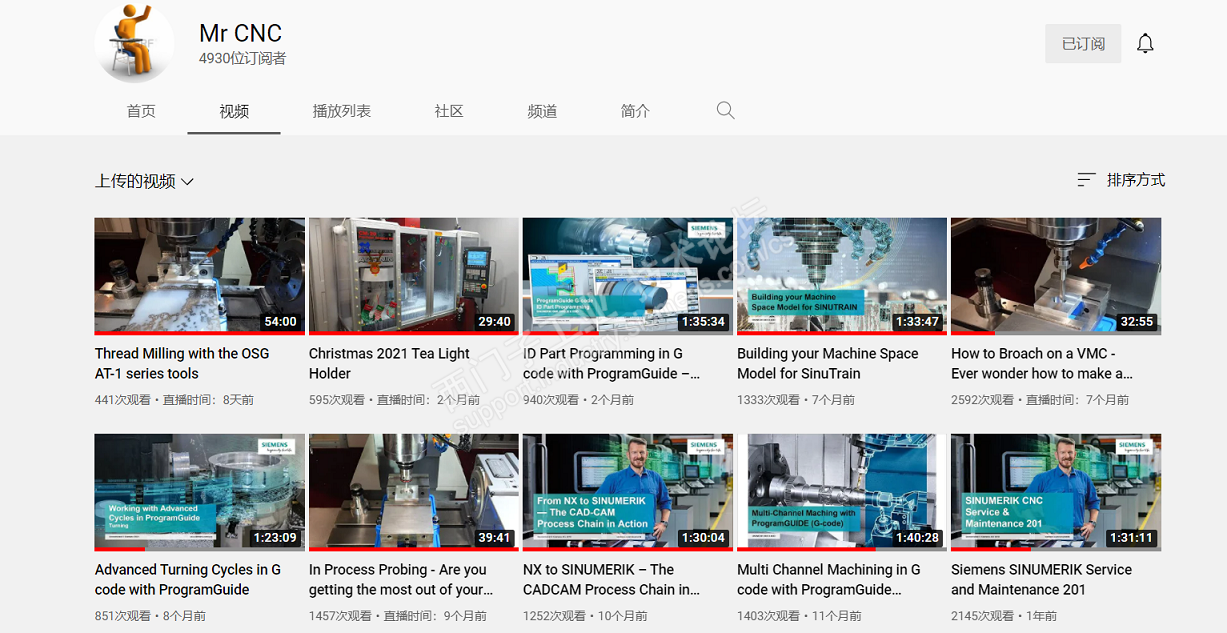Viewport: 1227px width, 633px height.
Task: Click the 1:40:28 duration badge
Action: tap(916, 538)
